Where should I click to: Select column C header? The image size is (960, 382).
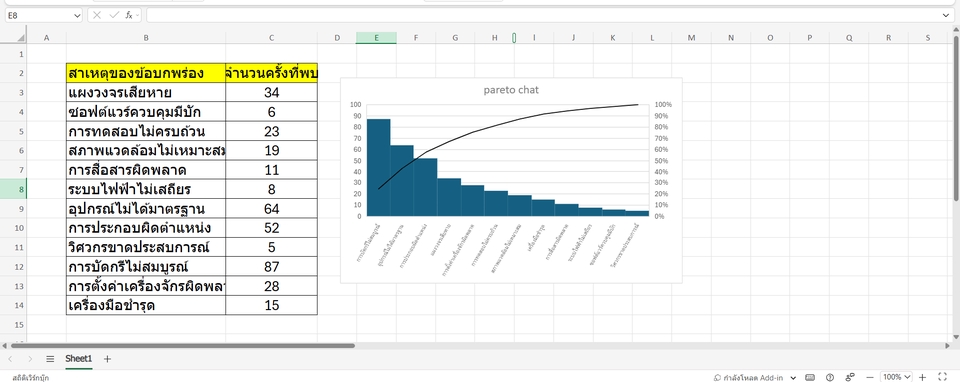tap(271, 38)
